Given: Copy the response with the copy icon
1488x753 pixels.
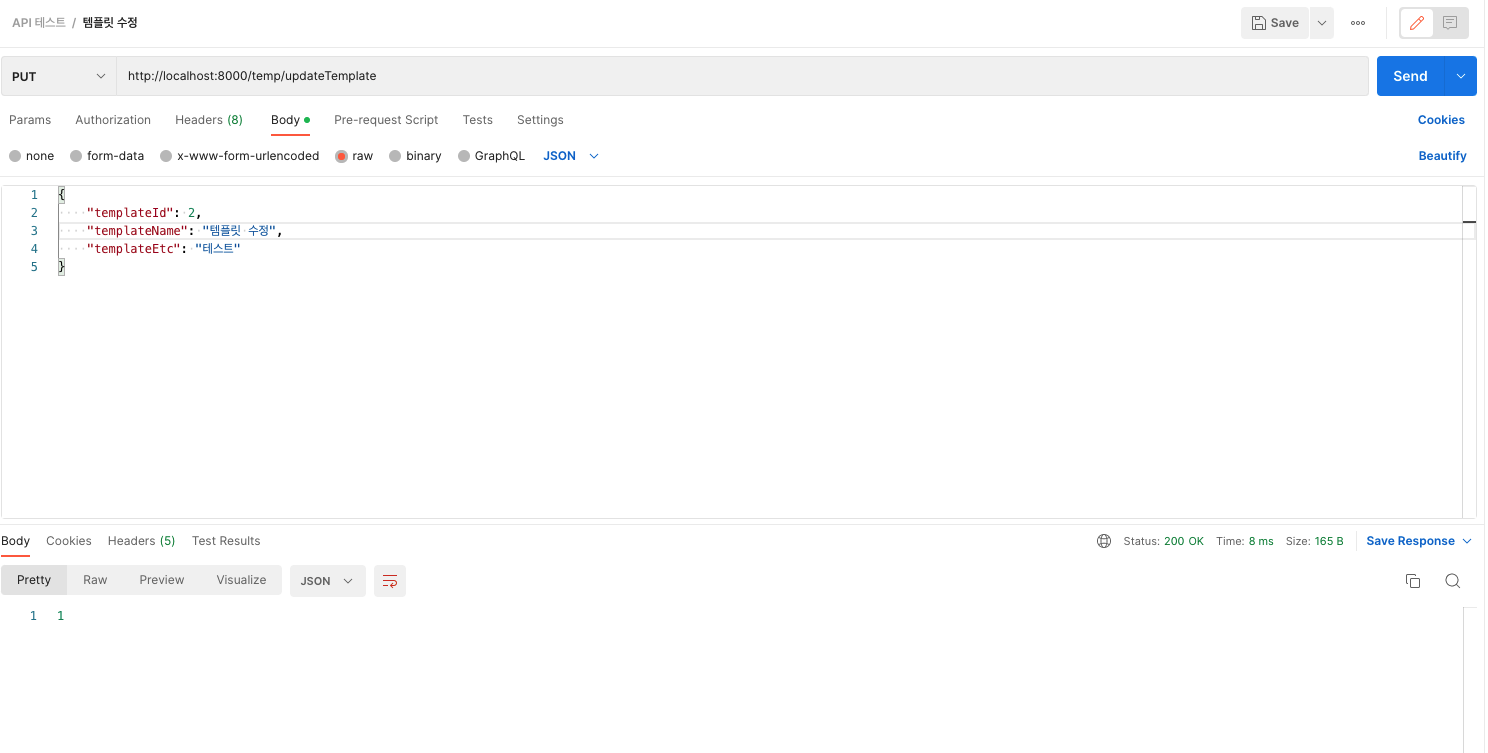Looking at the screenshot, I should [1413, 581].
